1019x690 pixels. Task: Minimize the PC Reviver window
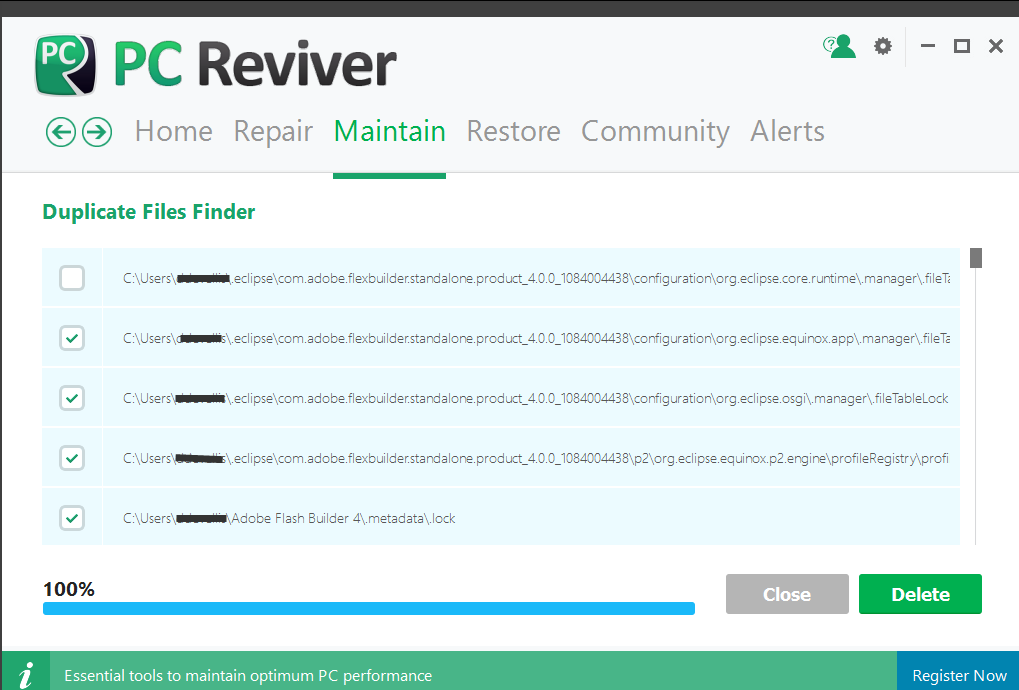(928, 46)
